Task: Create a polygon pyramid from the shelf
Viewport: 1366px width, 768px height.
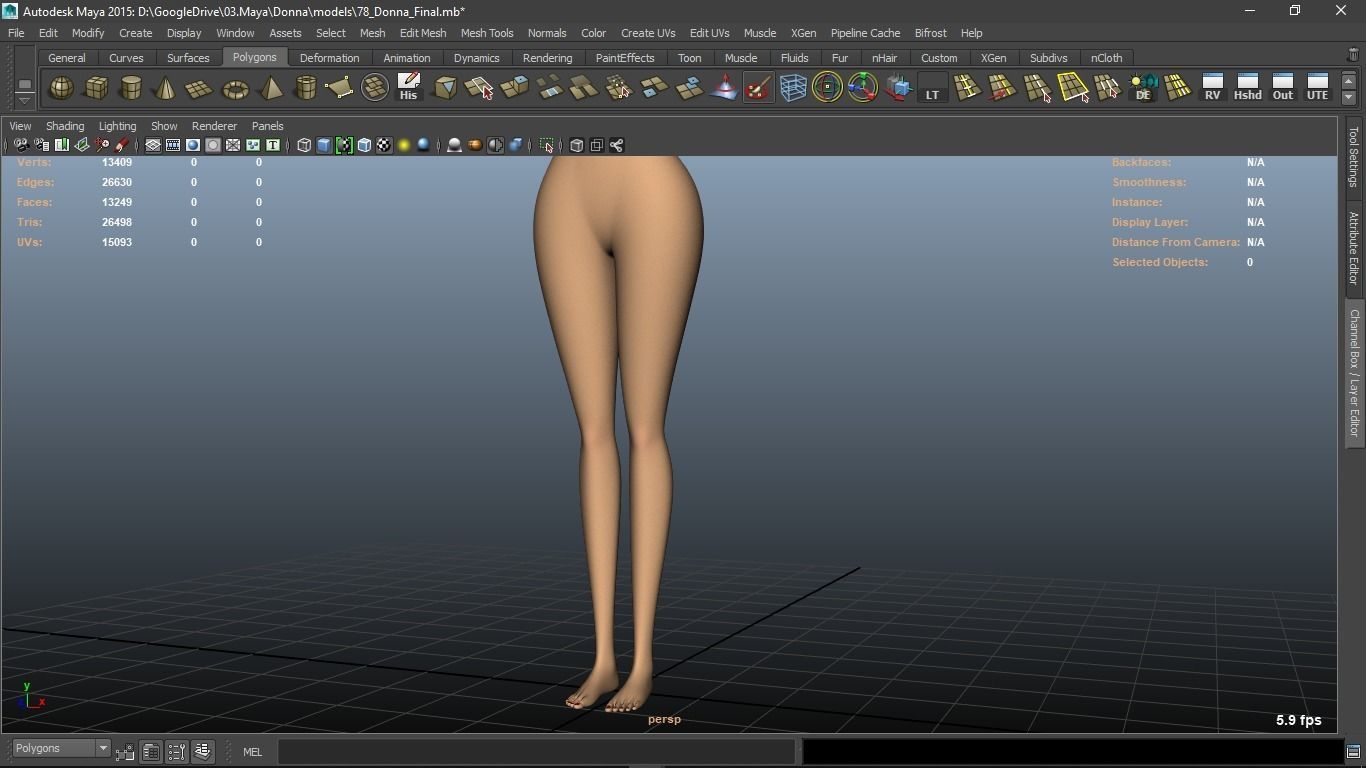Action: [x=270, y=88]
